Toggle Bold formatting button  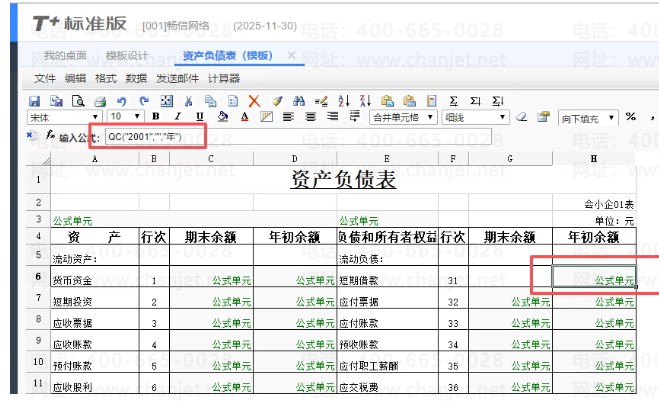pyautogui.click(x=156, y=116)
